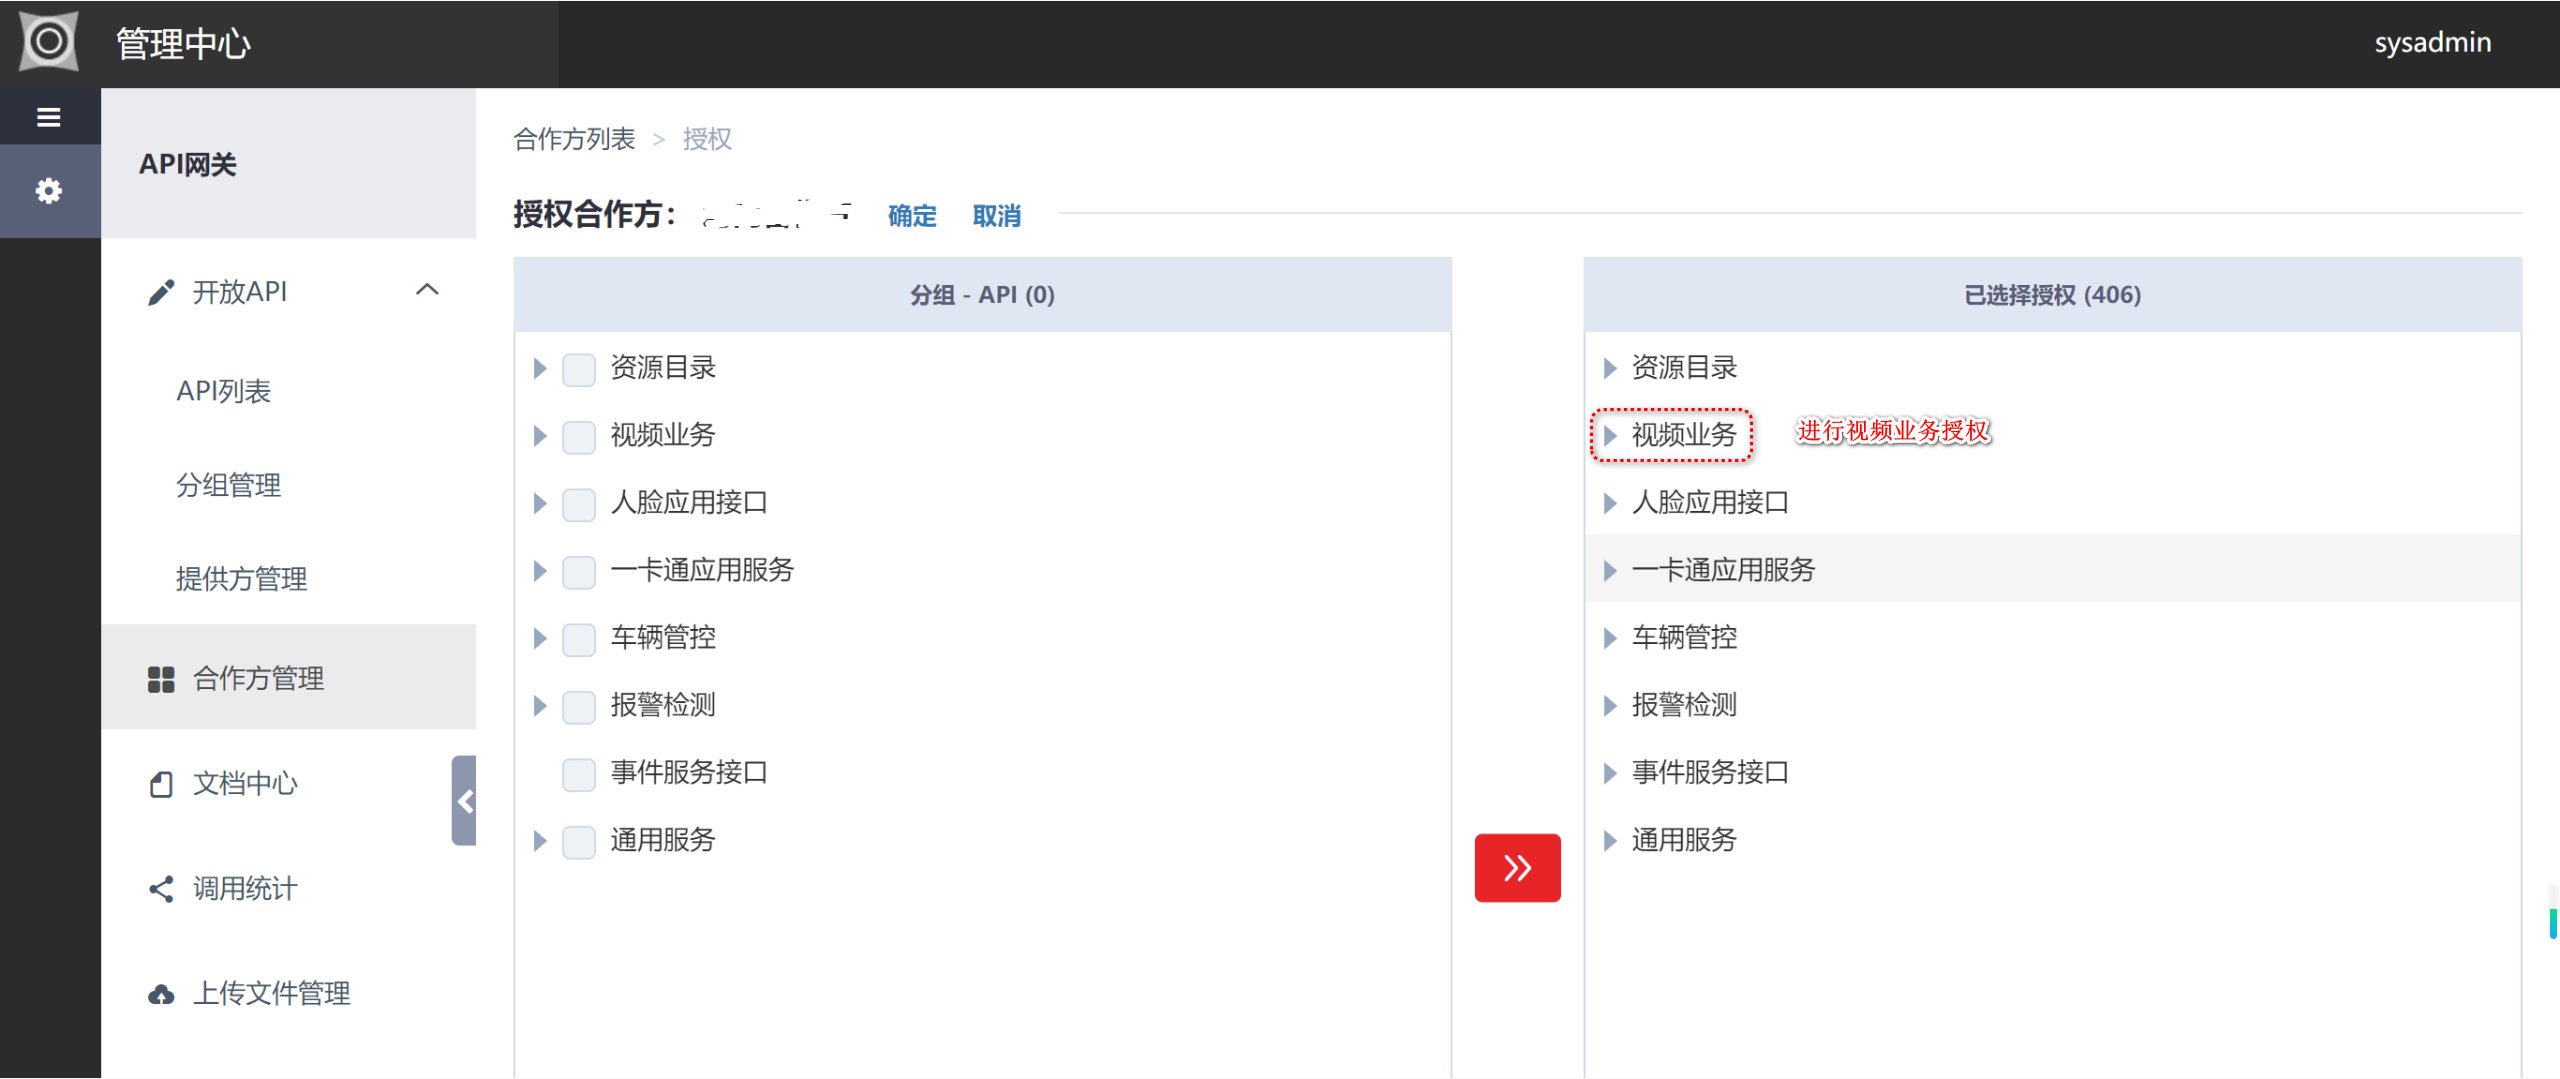
Task: Enable the 事件服务接口 checkbox
Action: point(578,774)
